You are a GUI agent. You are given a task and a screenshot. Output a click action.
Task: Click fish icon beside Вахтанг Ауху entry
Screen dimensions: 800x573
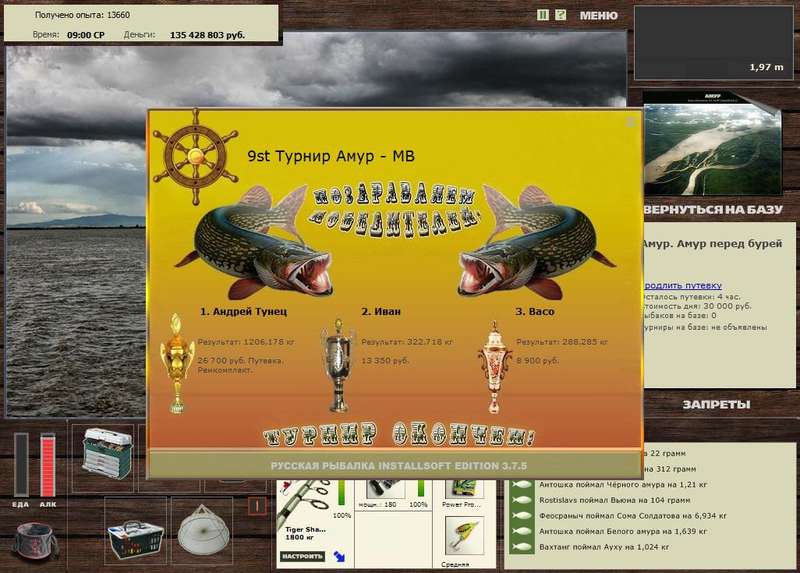pyautogui.click(x=521, y=547)
